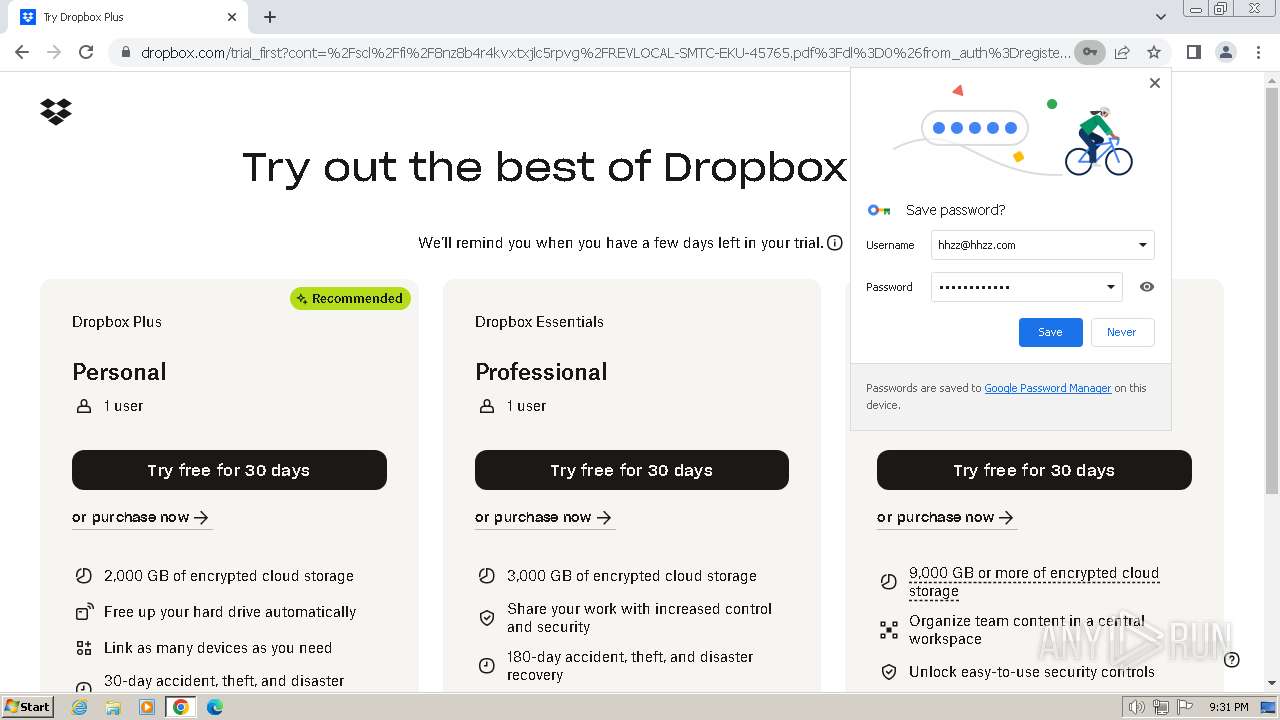This screenshot has width=1280, height=720.
Task: Expand the Password dropdown arrow
Action: (x=1110, y=287)
